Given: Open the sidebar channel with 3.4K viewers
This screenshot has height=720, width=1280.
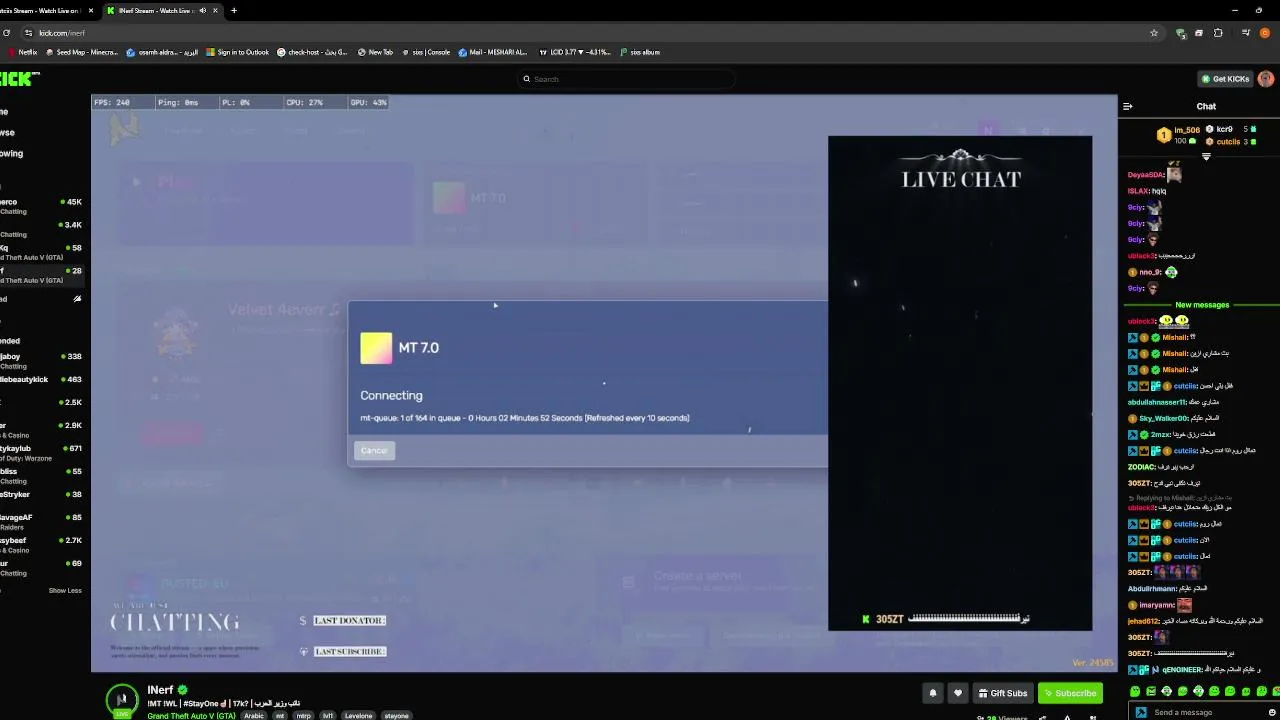Looking at the screenshot, I should pyautogui.click(x=41, y=229).
